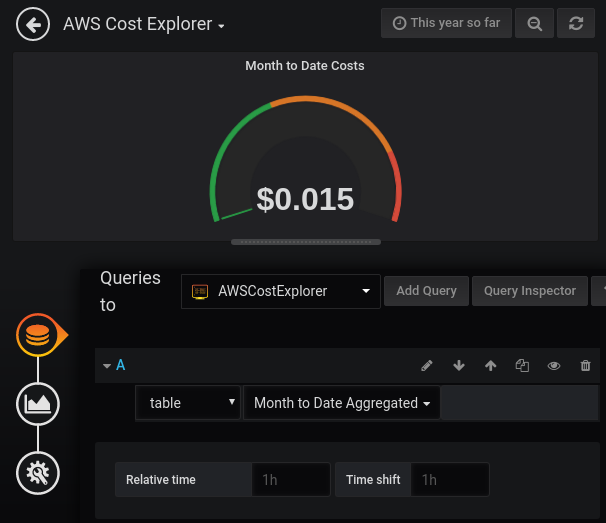
Task: Open the 'table' format dropdown
Action: pos(188,403)
